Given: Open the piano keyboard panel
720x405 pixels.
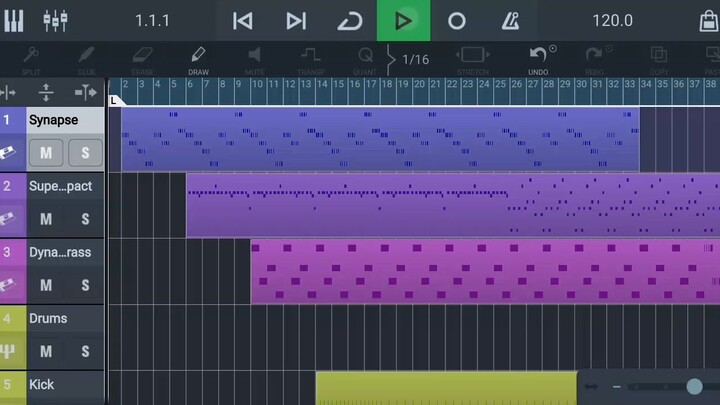Looking at the screenshot, I should (16, 20).
